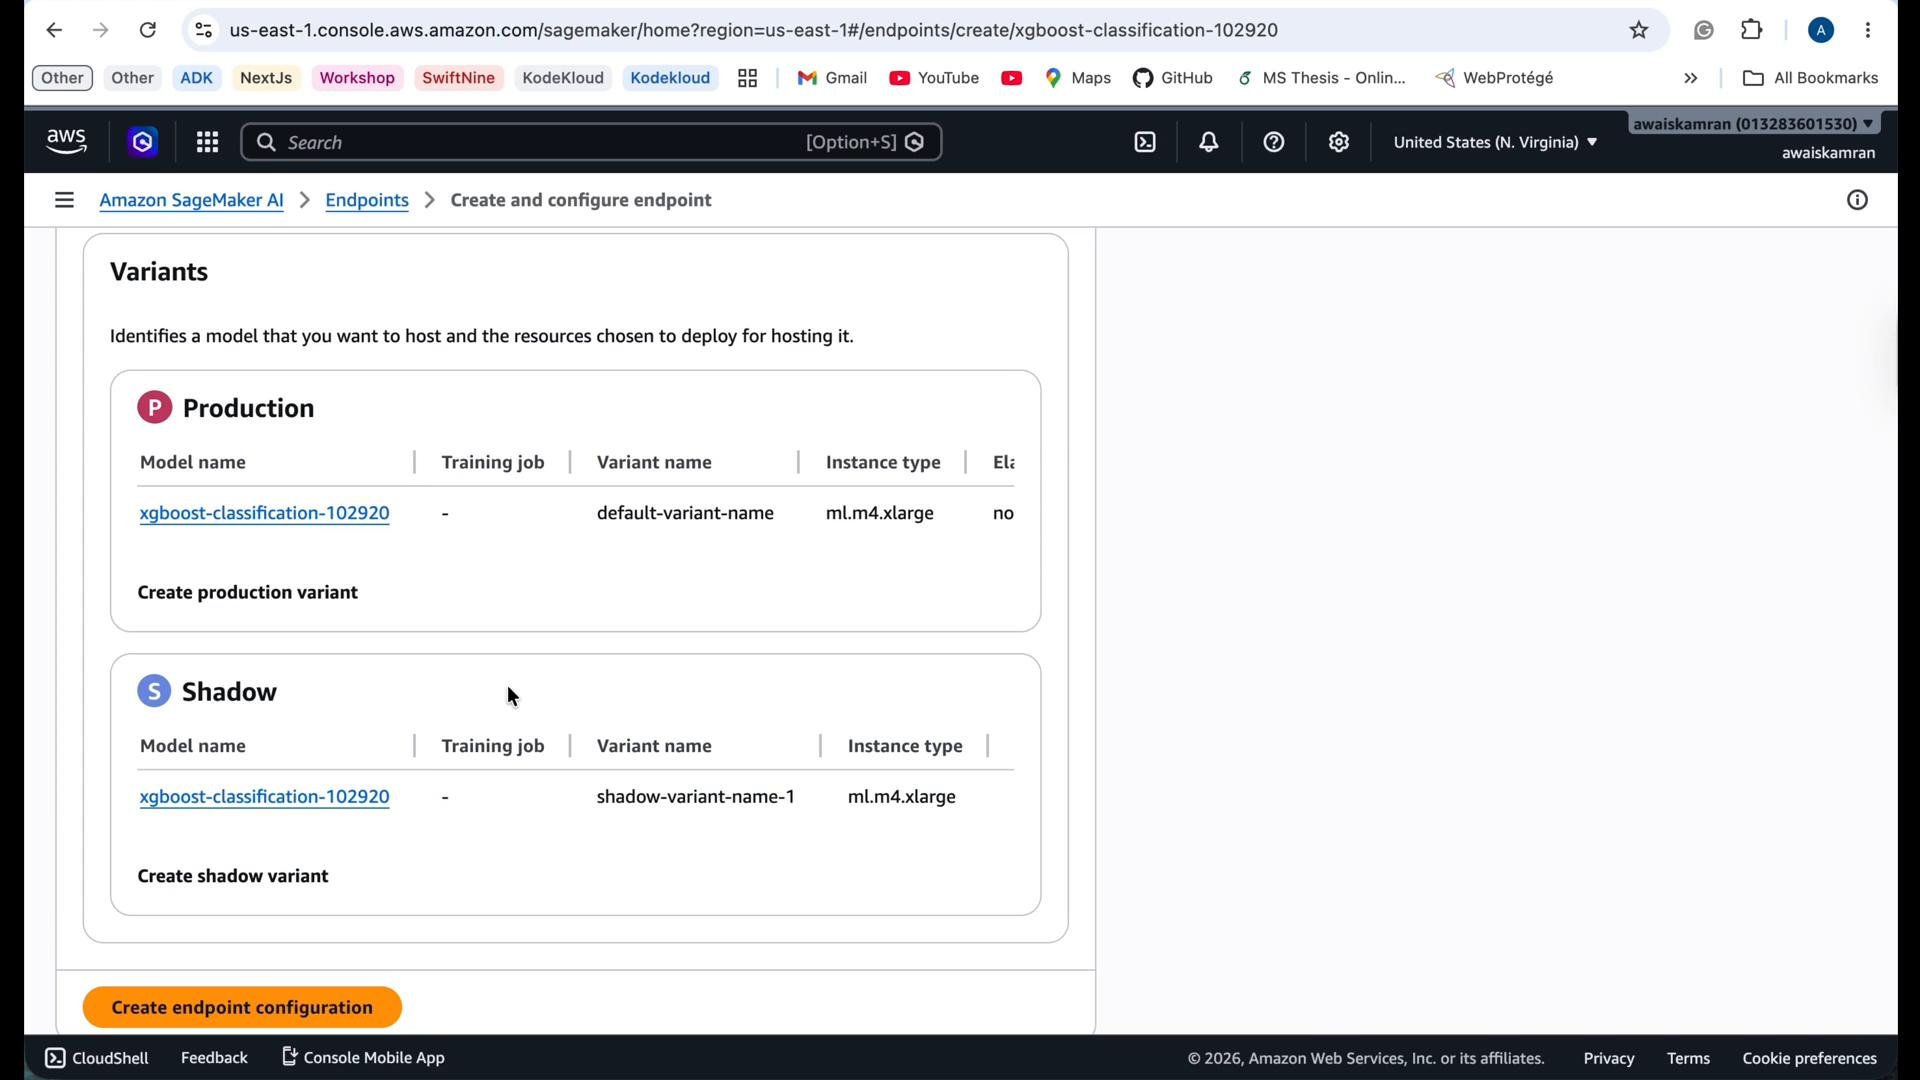The image size is (1920, 1080).
Task: Open KodeKloud blue bookmark folder
Action: click(670, 78)
